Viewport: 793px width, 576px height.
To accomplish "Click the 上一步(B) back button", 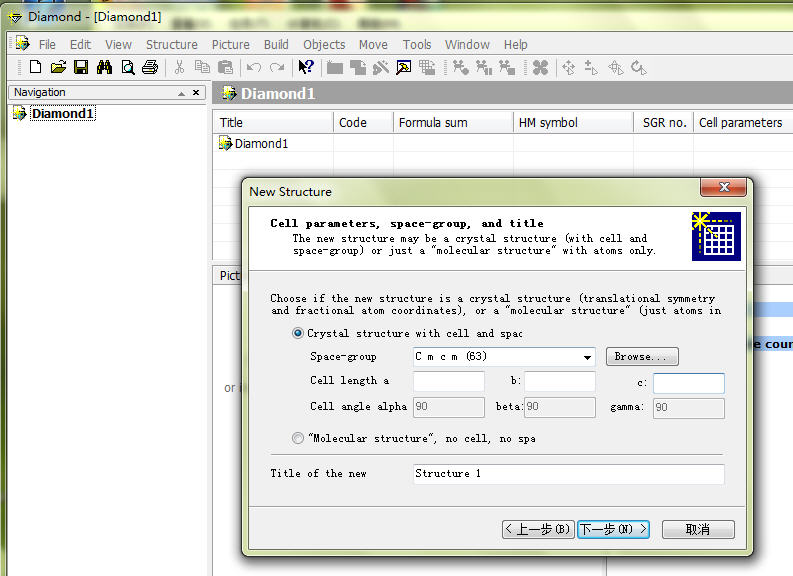I will pyautogui.click(x=538, y=529).
